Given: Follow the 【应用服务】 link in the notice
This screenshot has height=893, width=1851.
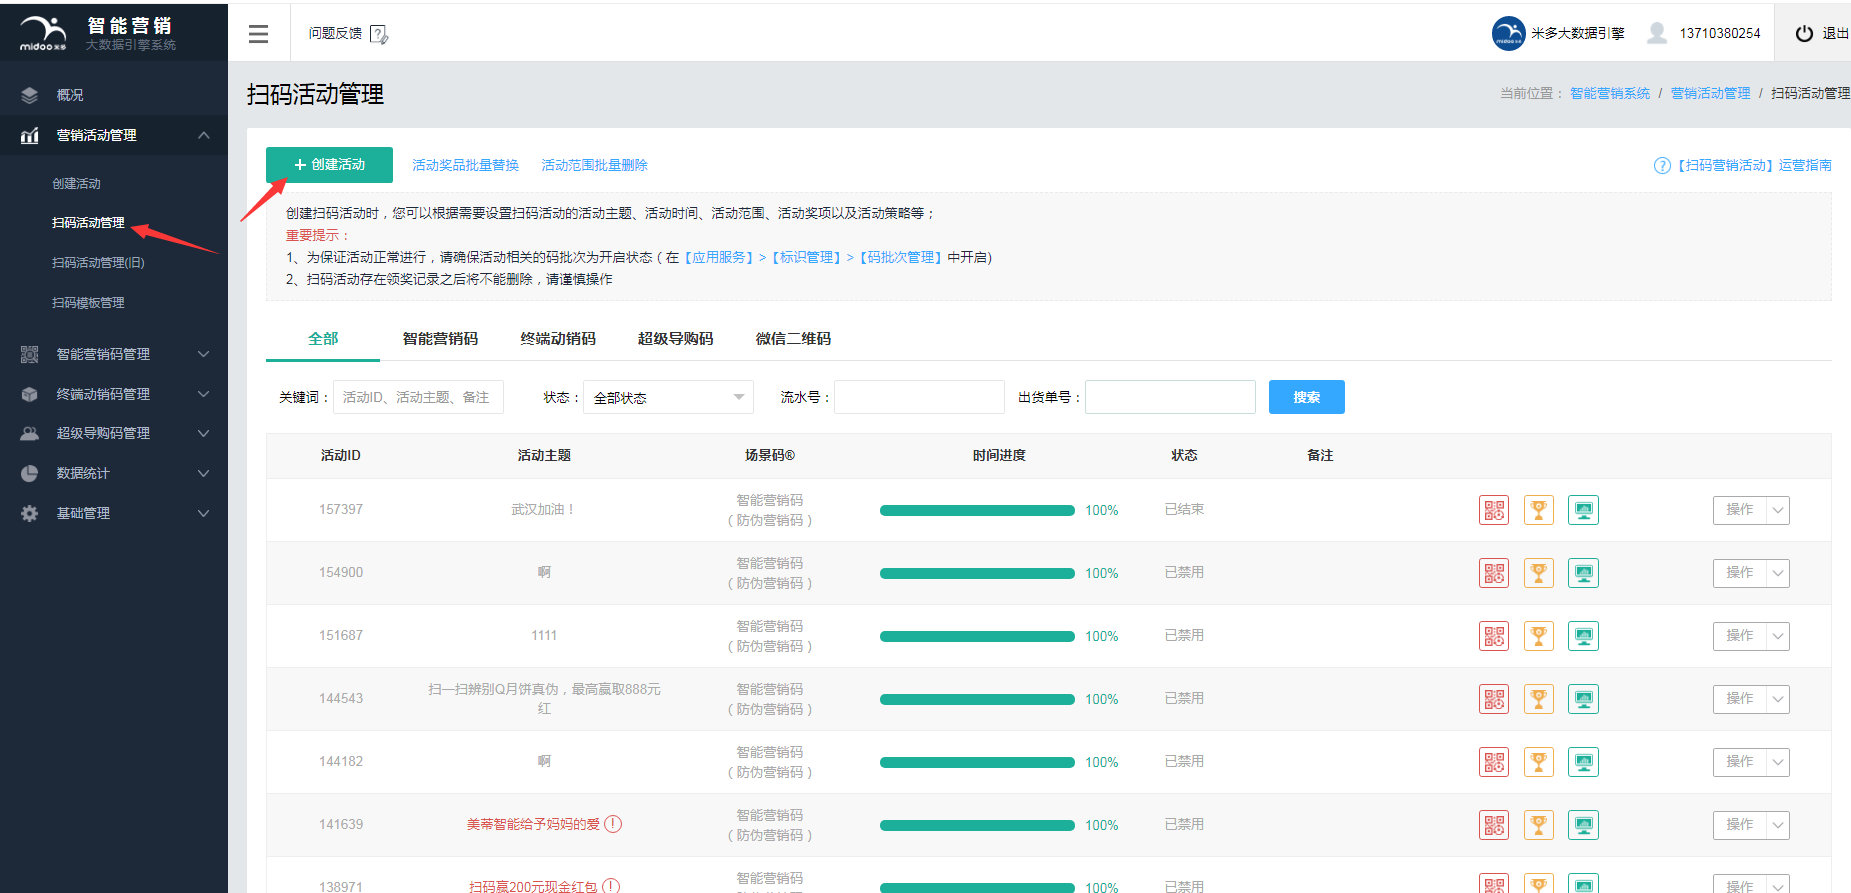Looking at the screenshot, I should pos(719,258).
